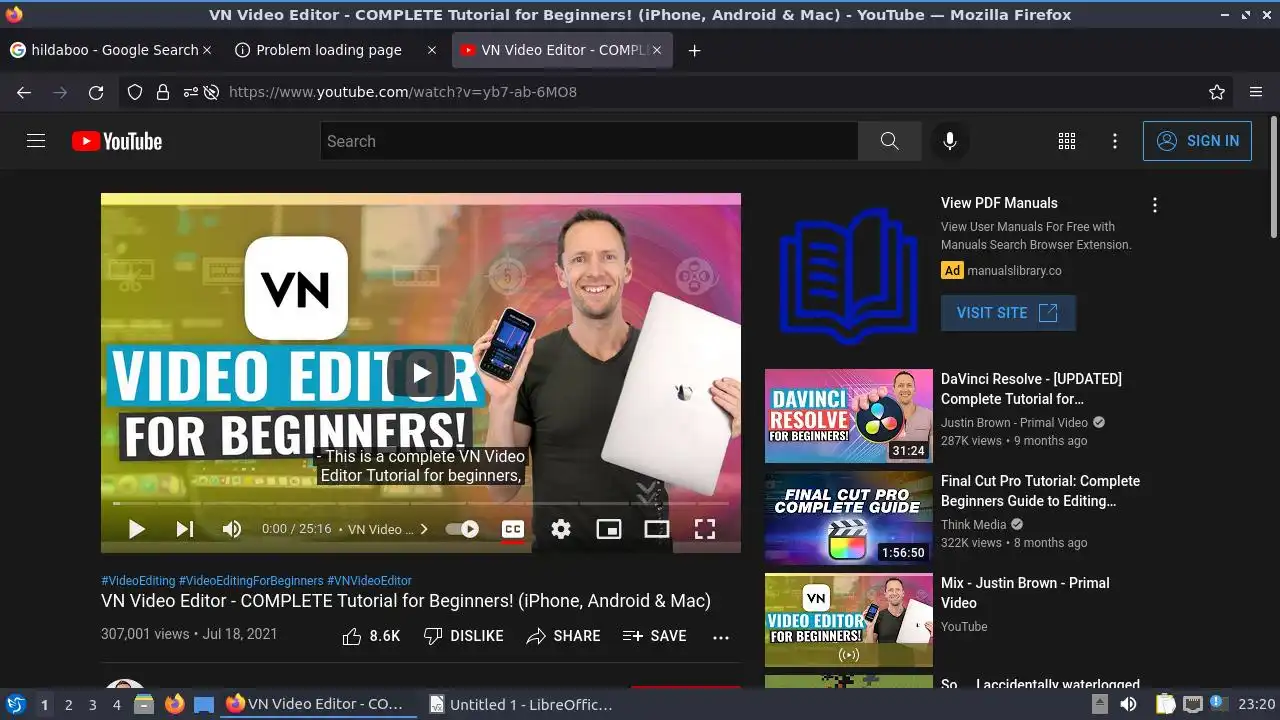Open the YouTube guide hamburger menu
1280x720 pixels.
(x=36, y=141)
